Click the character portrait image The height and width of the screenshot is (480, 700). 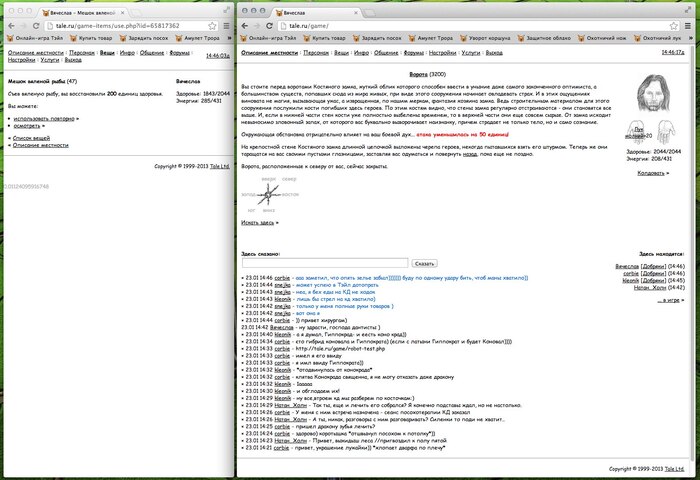653,93
